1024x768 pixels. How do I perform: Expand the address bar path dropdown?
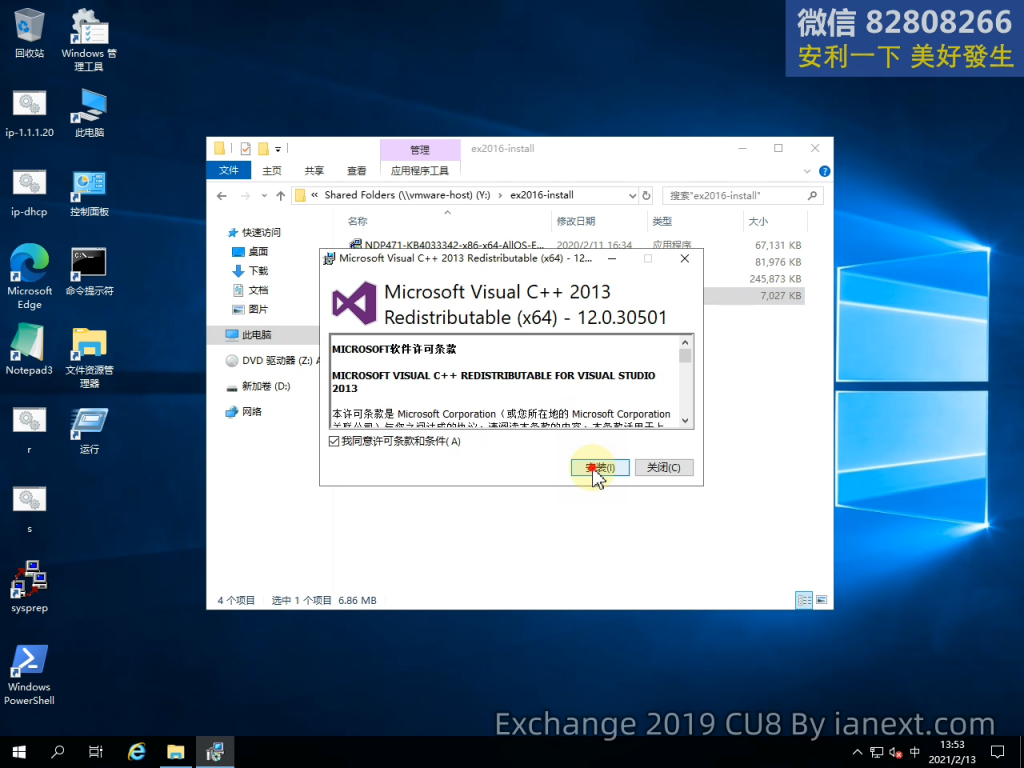point(631,196)
